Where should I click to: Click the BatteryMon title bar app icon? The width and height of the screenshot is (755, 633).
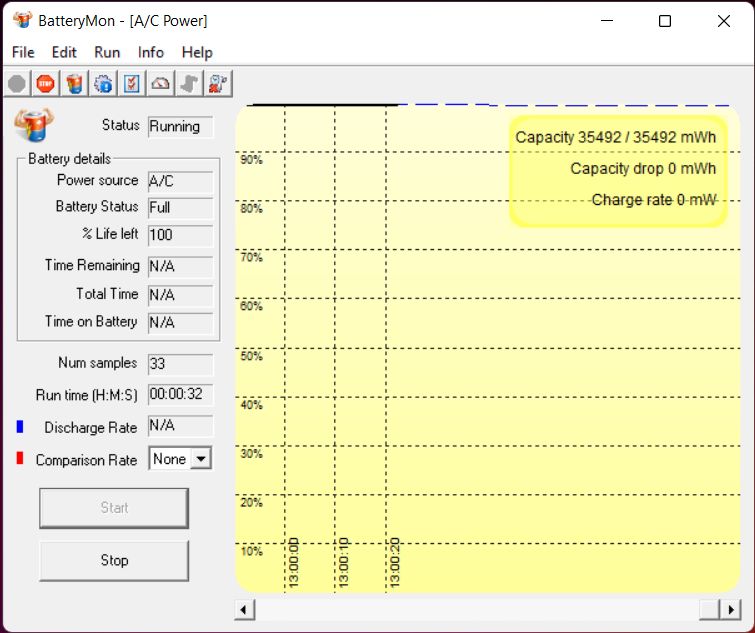[x=22, y=20]
